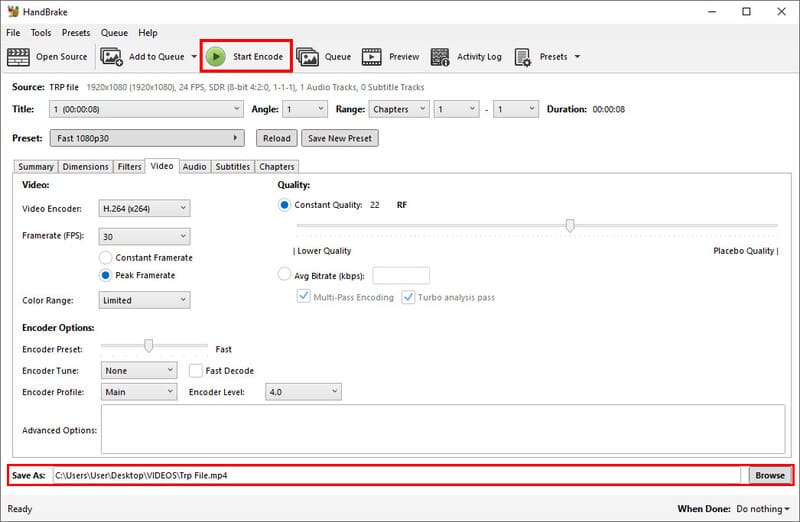Open the start chapter dropdown

point(456,109)
